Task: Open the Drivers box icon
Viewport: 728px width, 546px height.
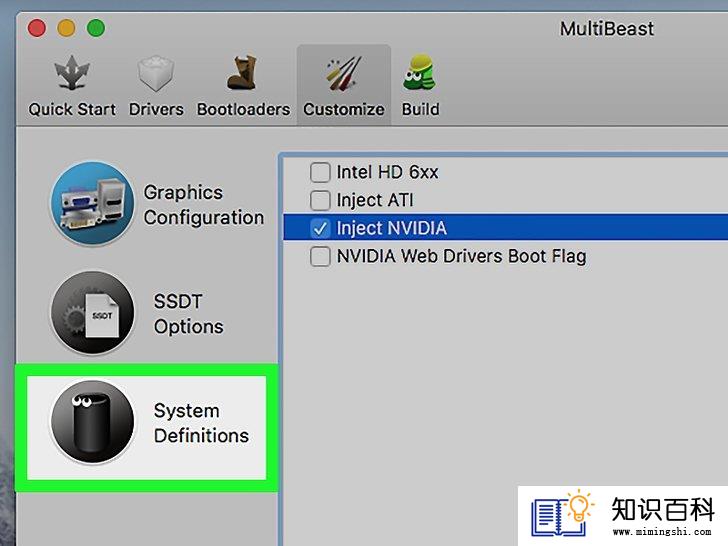Action: 156,73
